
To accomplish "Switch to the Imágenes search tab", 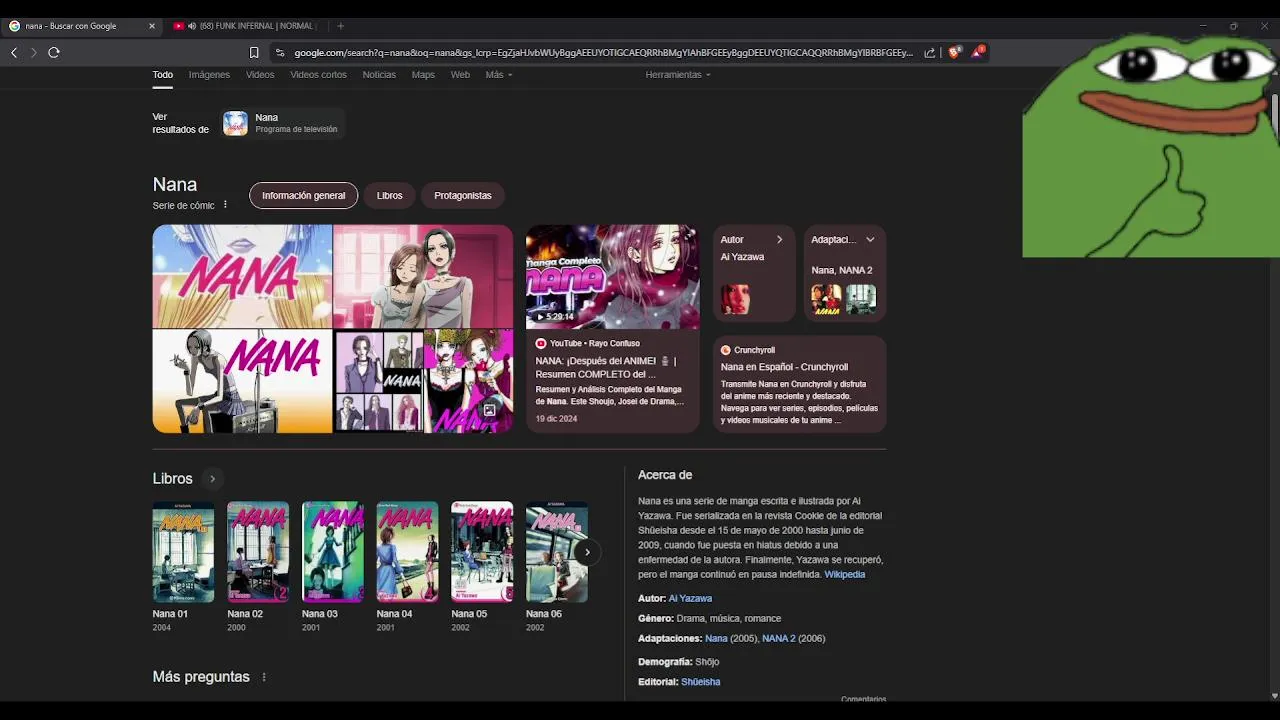I will pyautogui.click(x=209, y=75).
